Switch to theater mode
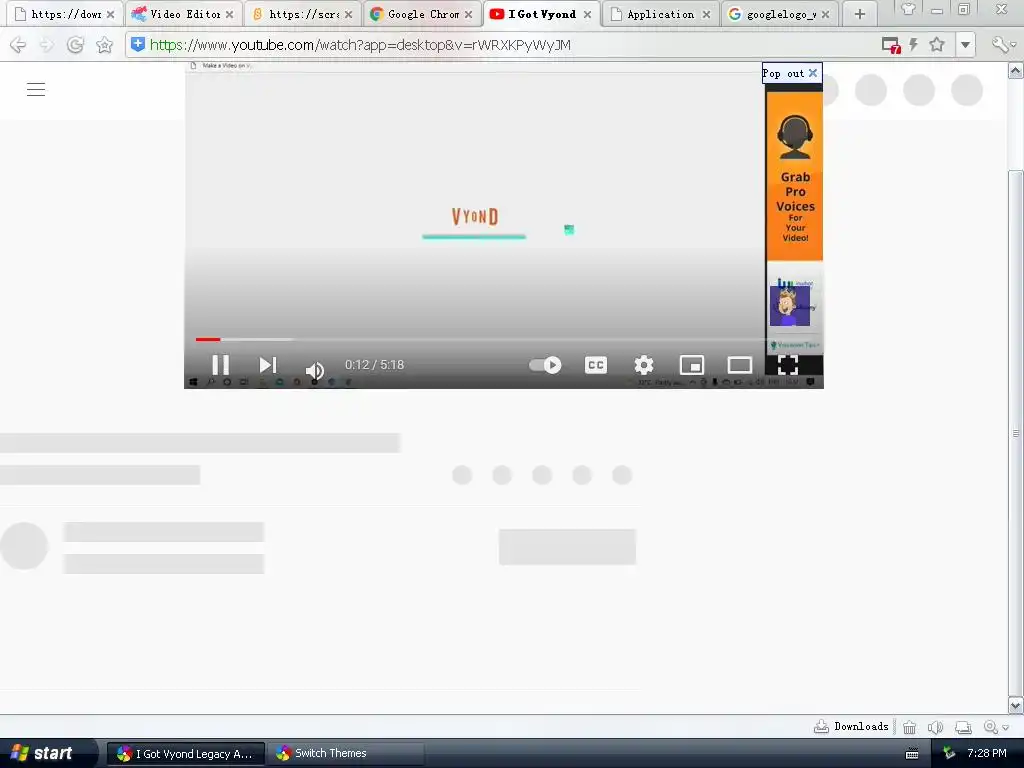Image resolution: width=1024 pixels, height=768 pixels. coord(740,364)
